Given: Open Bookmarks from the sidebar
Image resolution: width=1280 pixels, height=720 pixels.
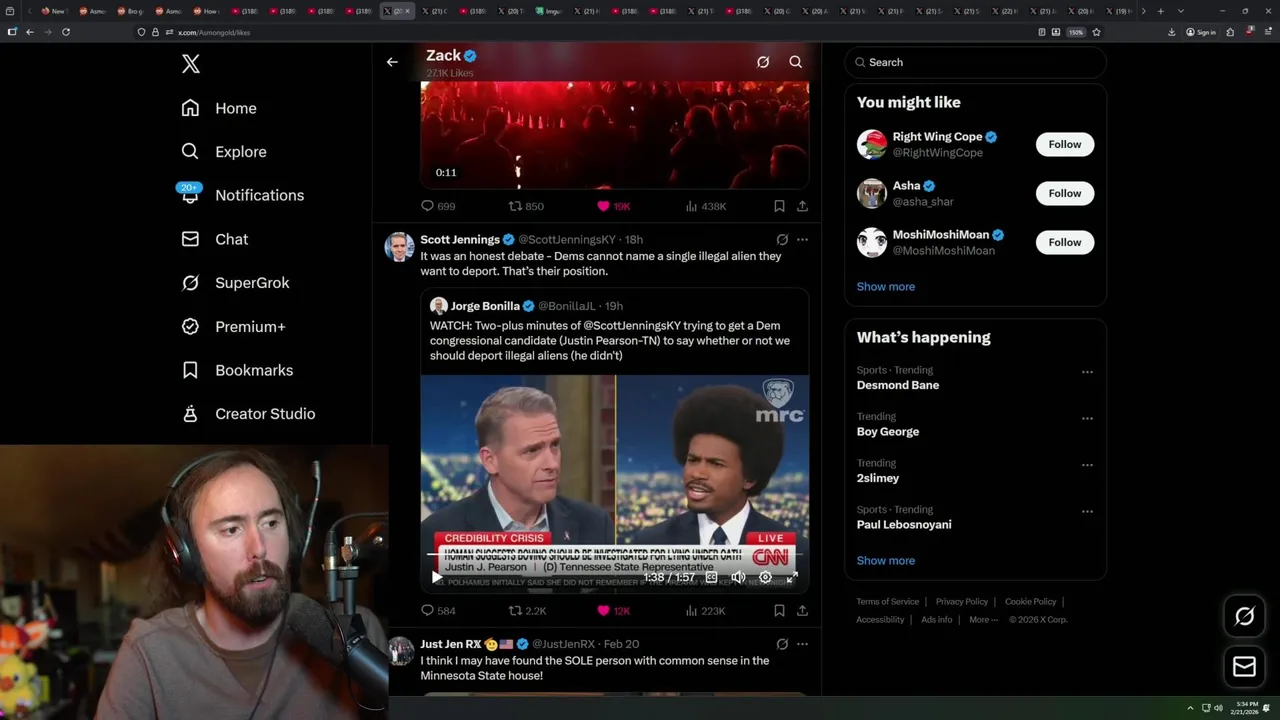Looking at the screenshot, I should point(237,370).
